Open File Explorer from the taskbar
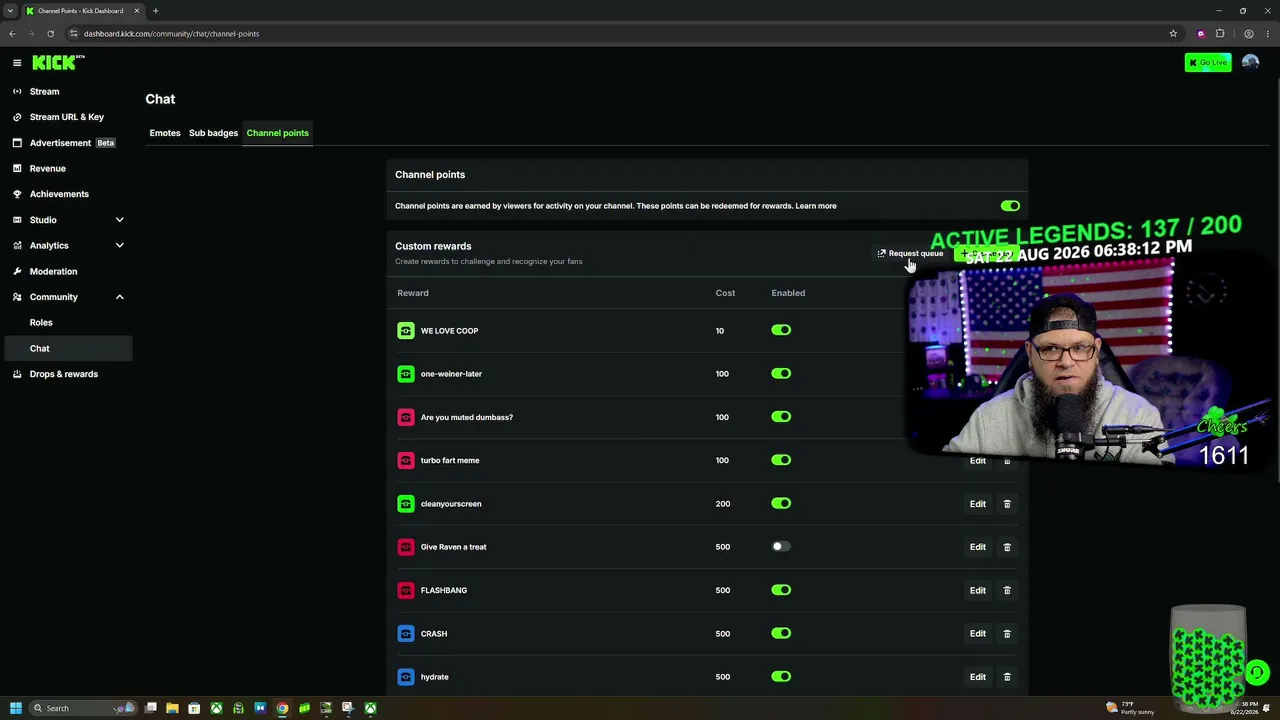Viewport: 1280px width, 720px height. [172, 708]
